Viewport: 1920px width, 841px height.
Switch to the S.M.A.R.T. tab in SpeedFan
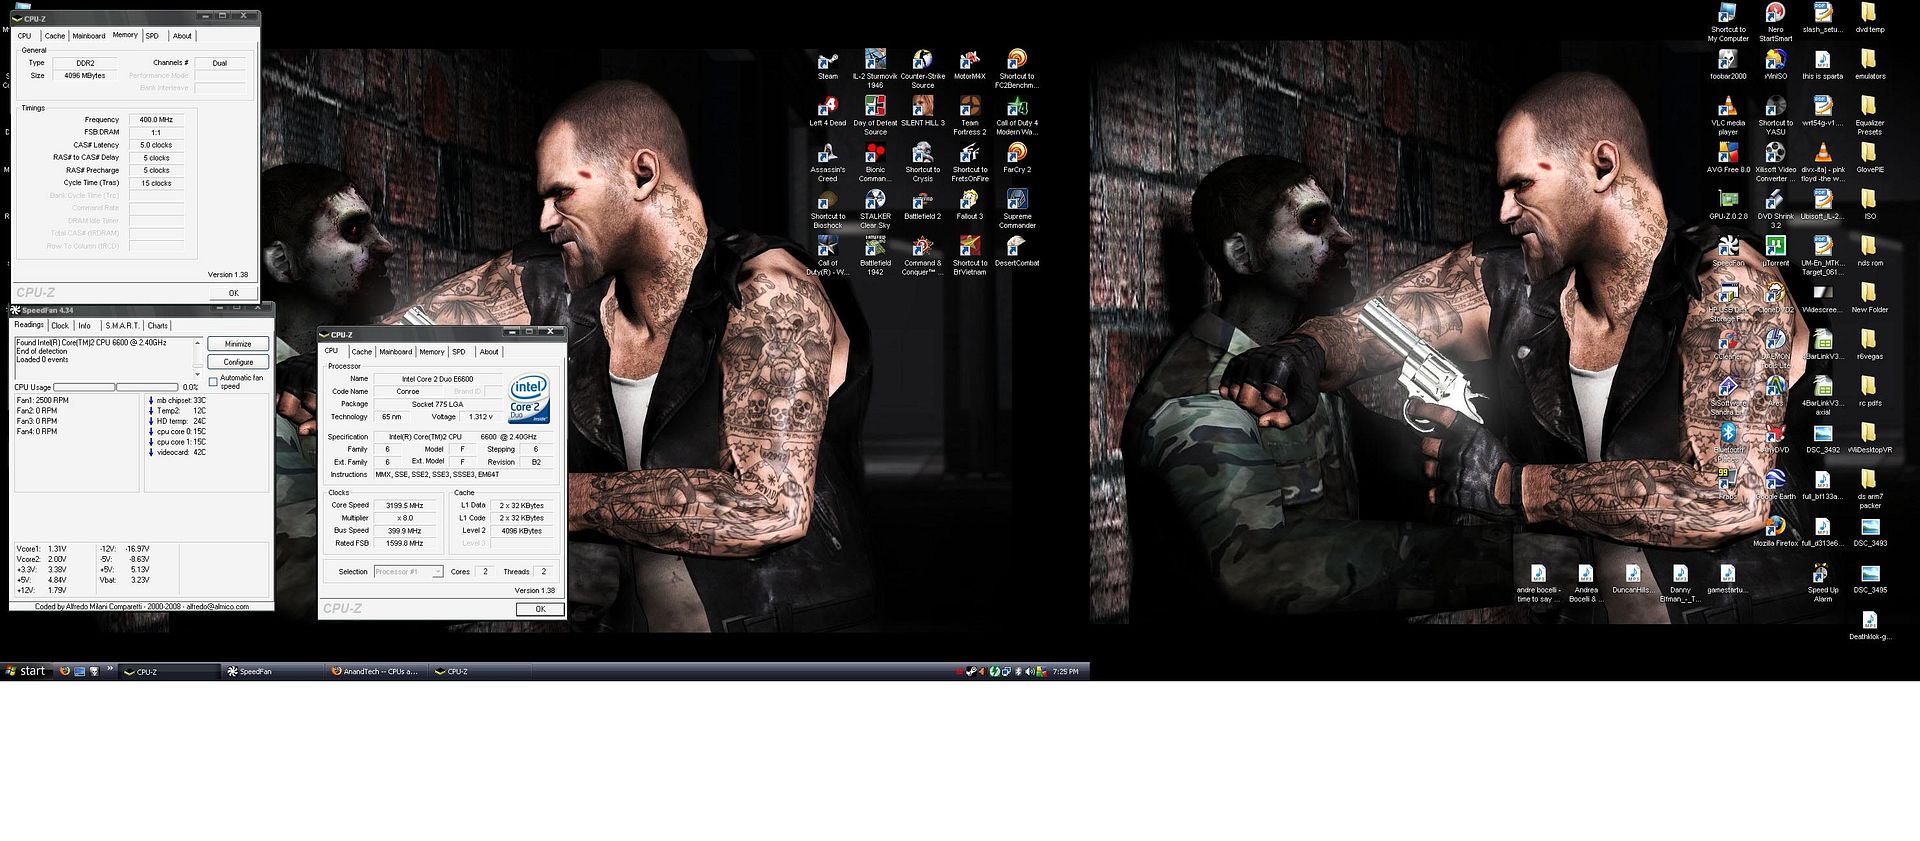point(122,326)
